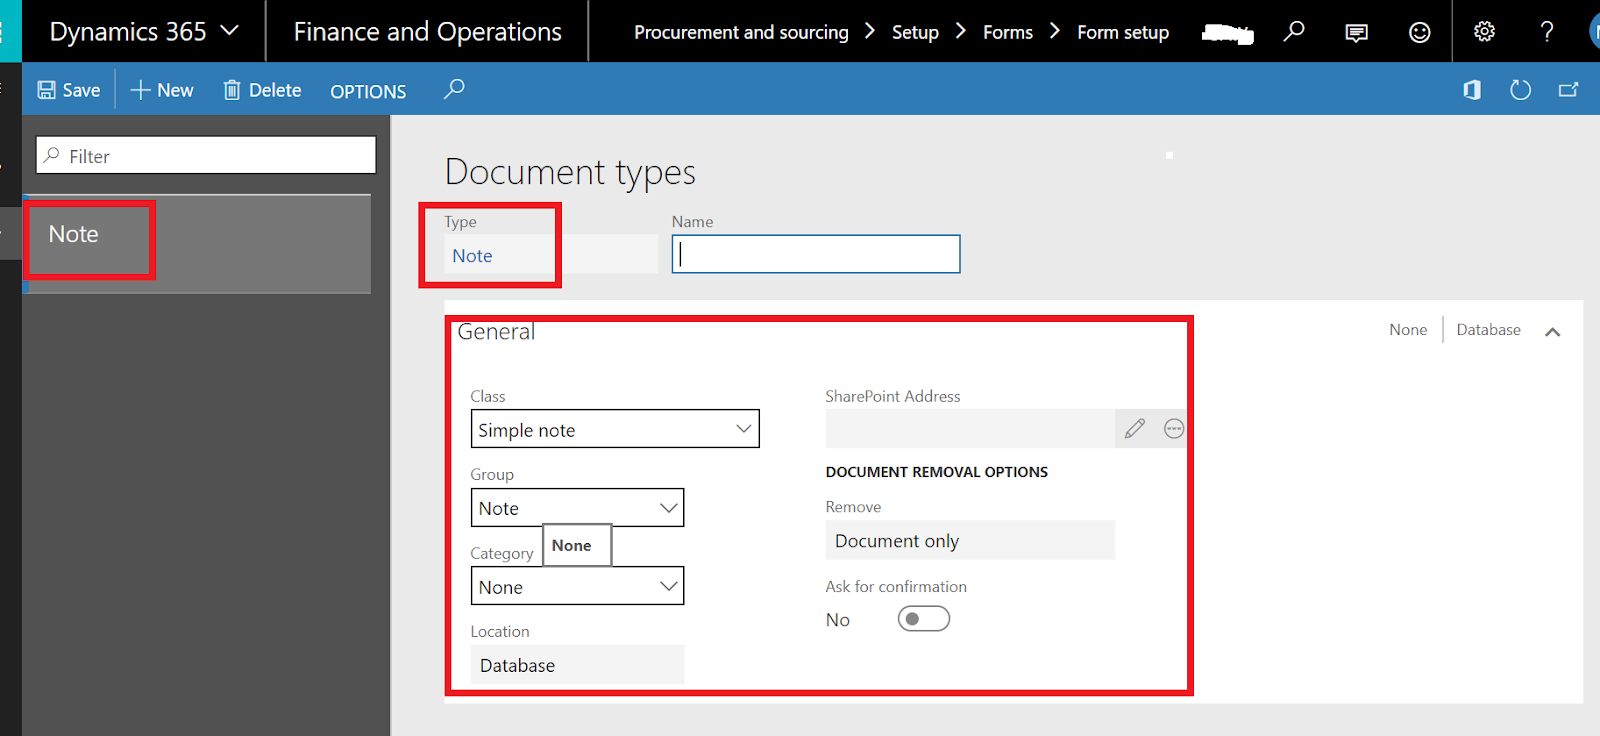Open the Category dropdown
1600x736 pixels.
[x=577, y=587]
